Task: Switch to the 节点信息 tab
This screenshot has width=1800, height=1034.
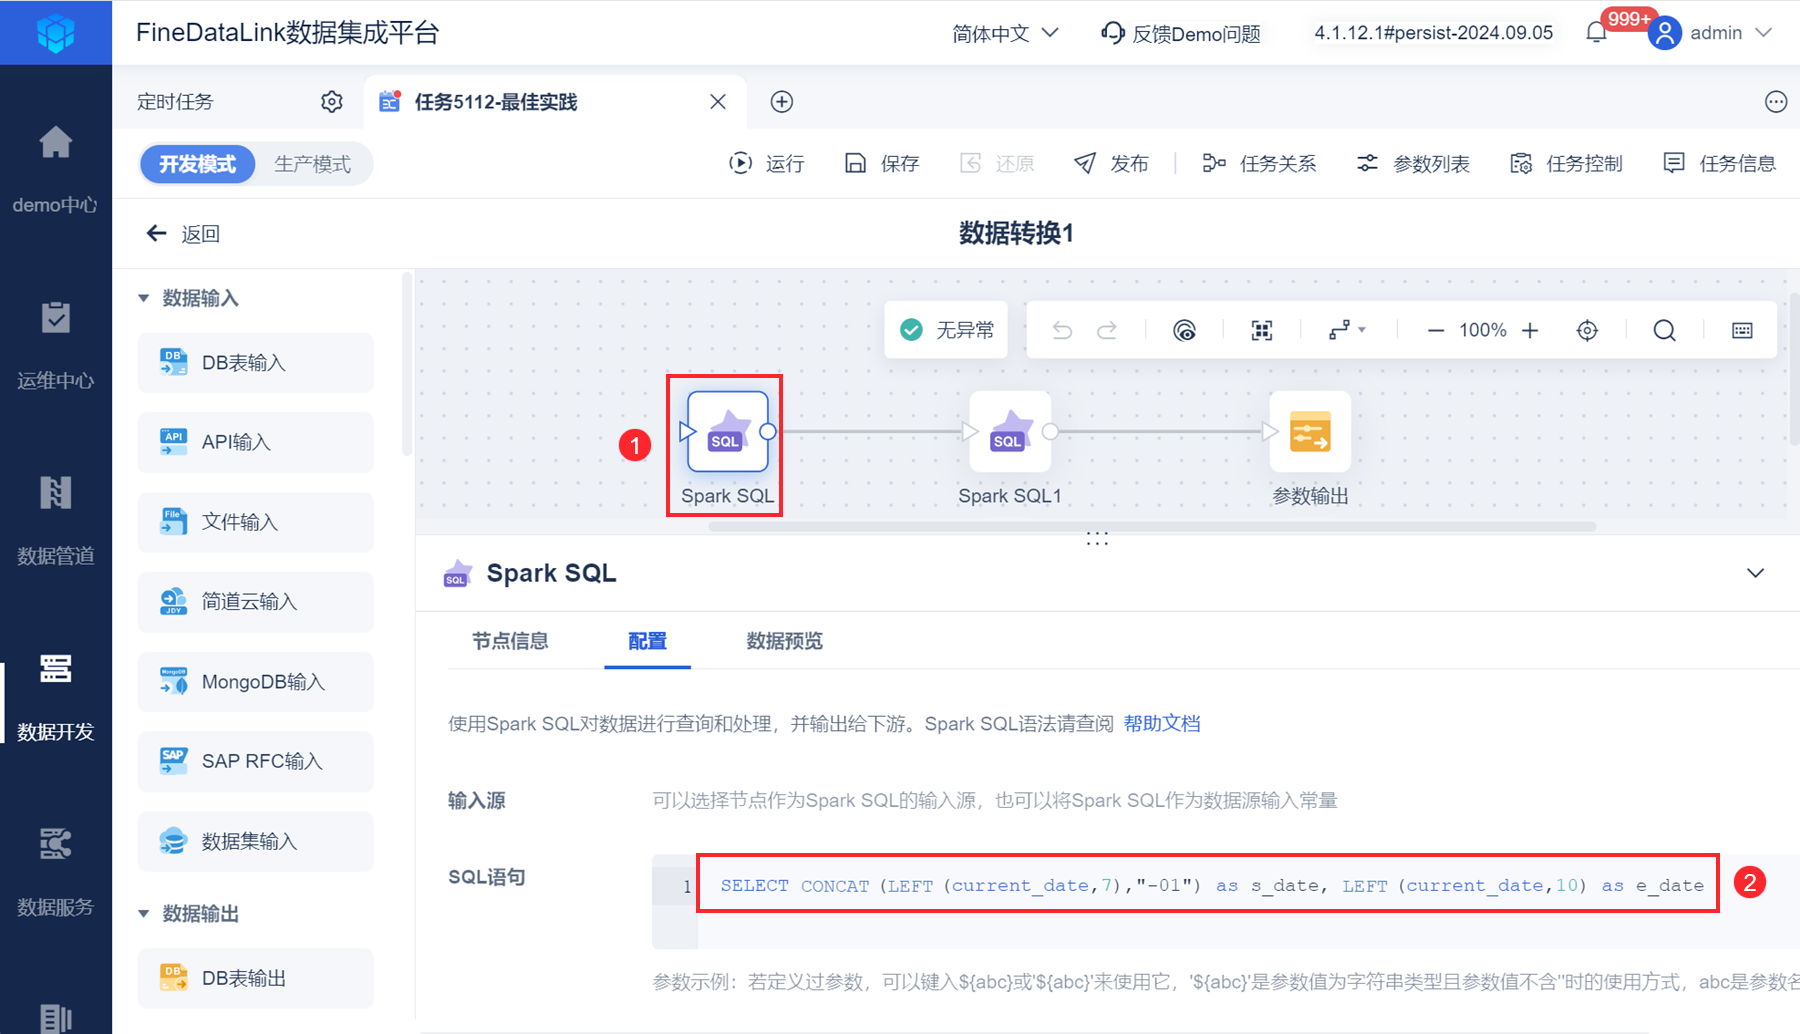Action: pyautogui.click(x=510, y=641)
